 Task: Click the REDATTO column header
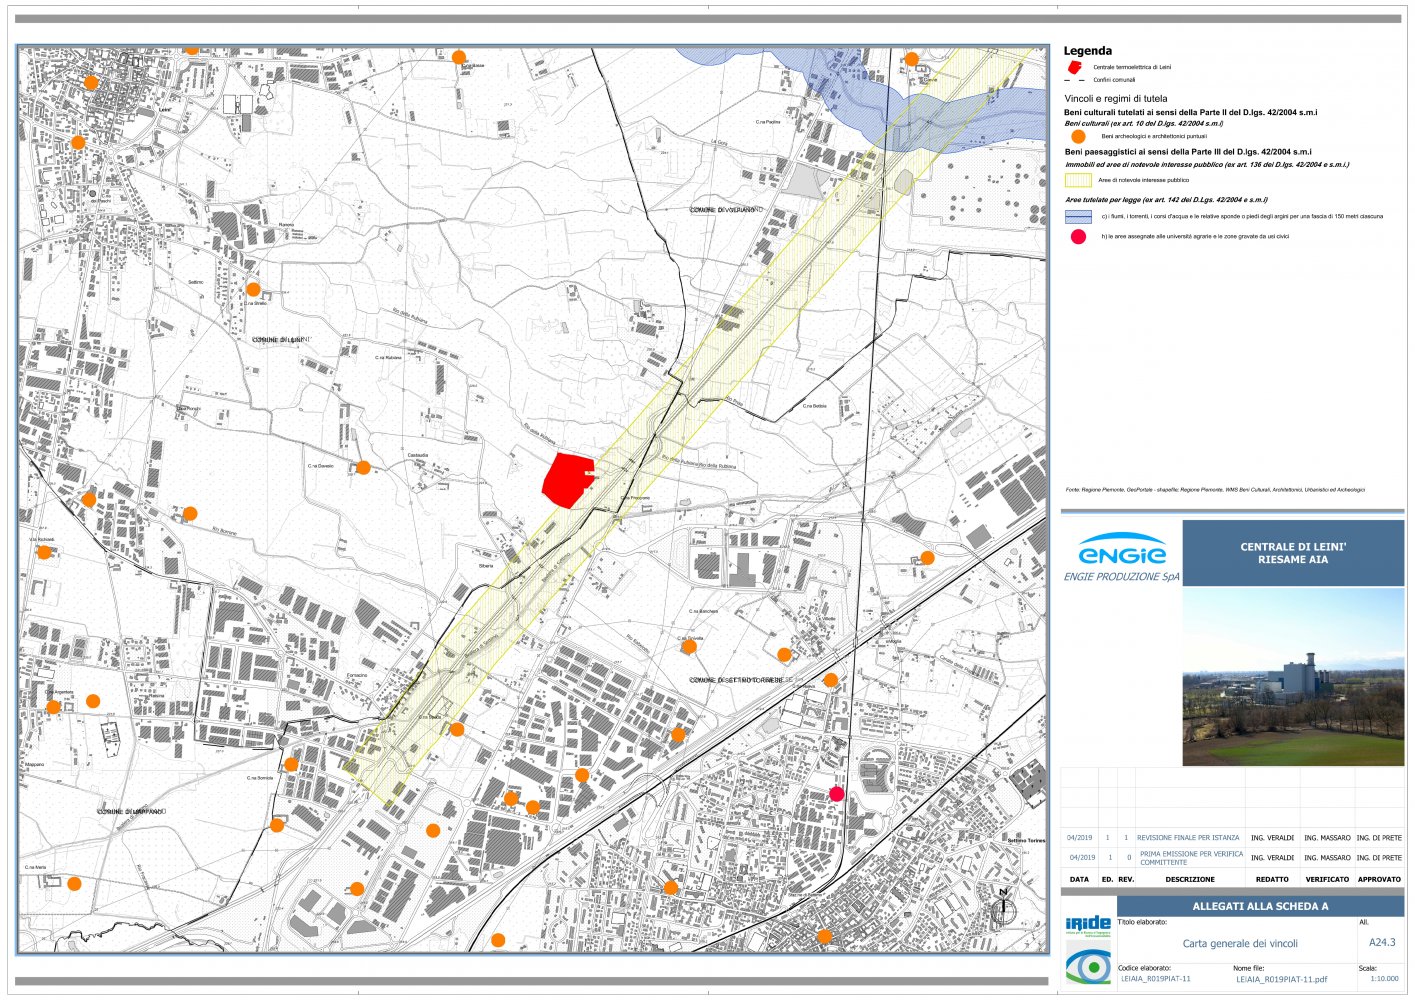(1272, 880)
